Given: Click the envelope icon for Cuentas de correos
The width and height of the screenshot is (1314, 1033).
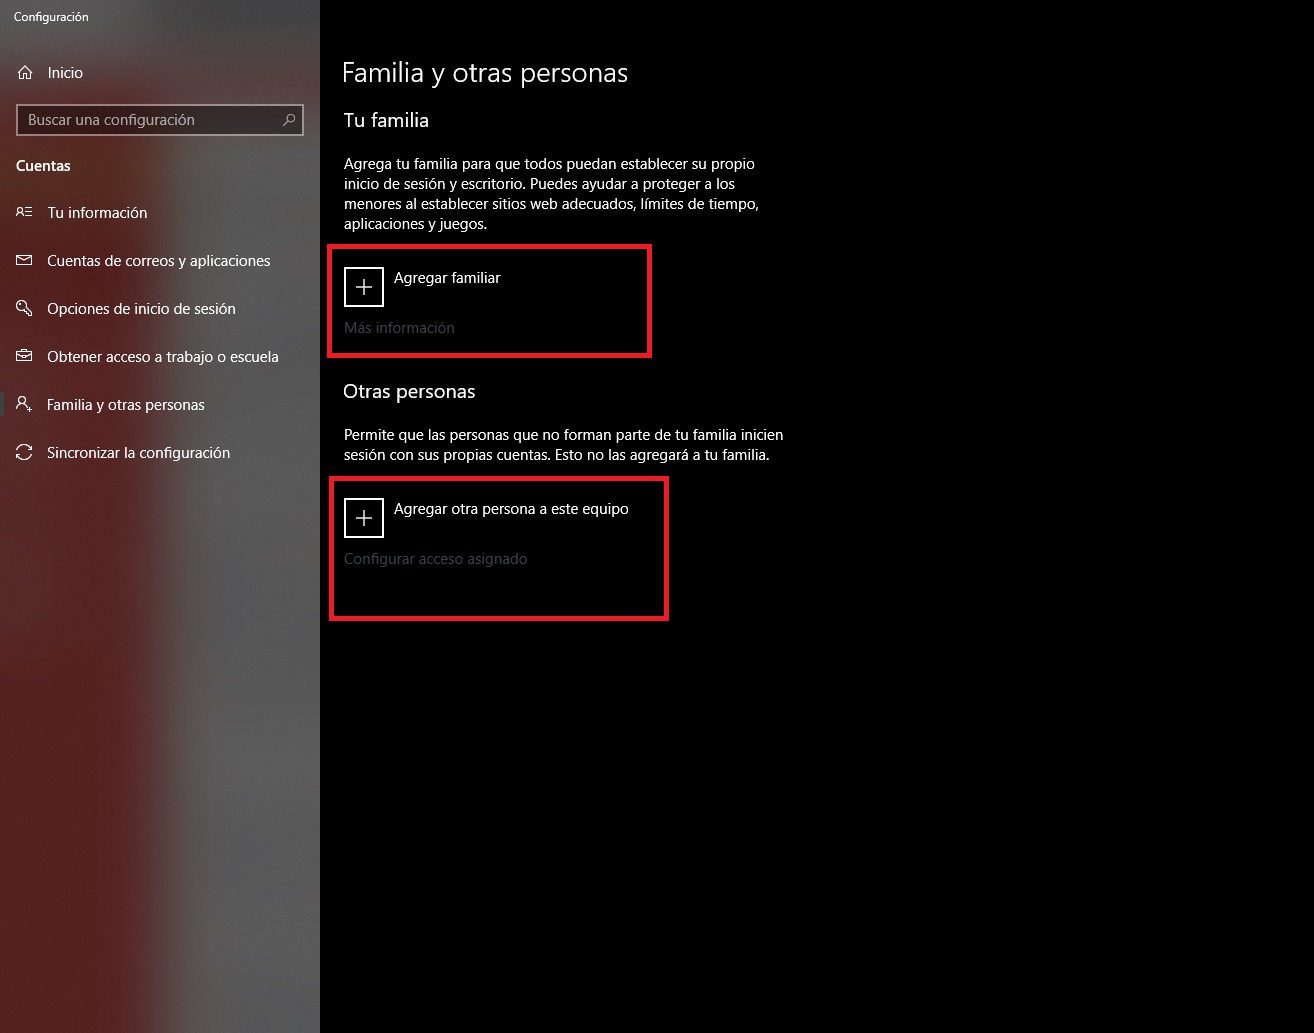Looking at the screenshot, I should pos(25,261).
